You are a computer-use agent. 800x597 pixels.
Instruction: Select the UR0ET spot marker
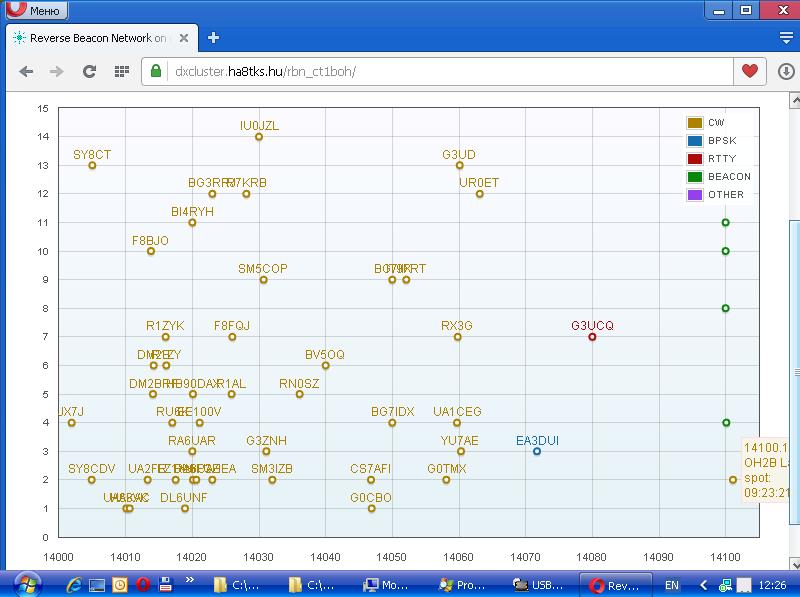(480, 194)
